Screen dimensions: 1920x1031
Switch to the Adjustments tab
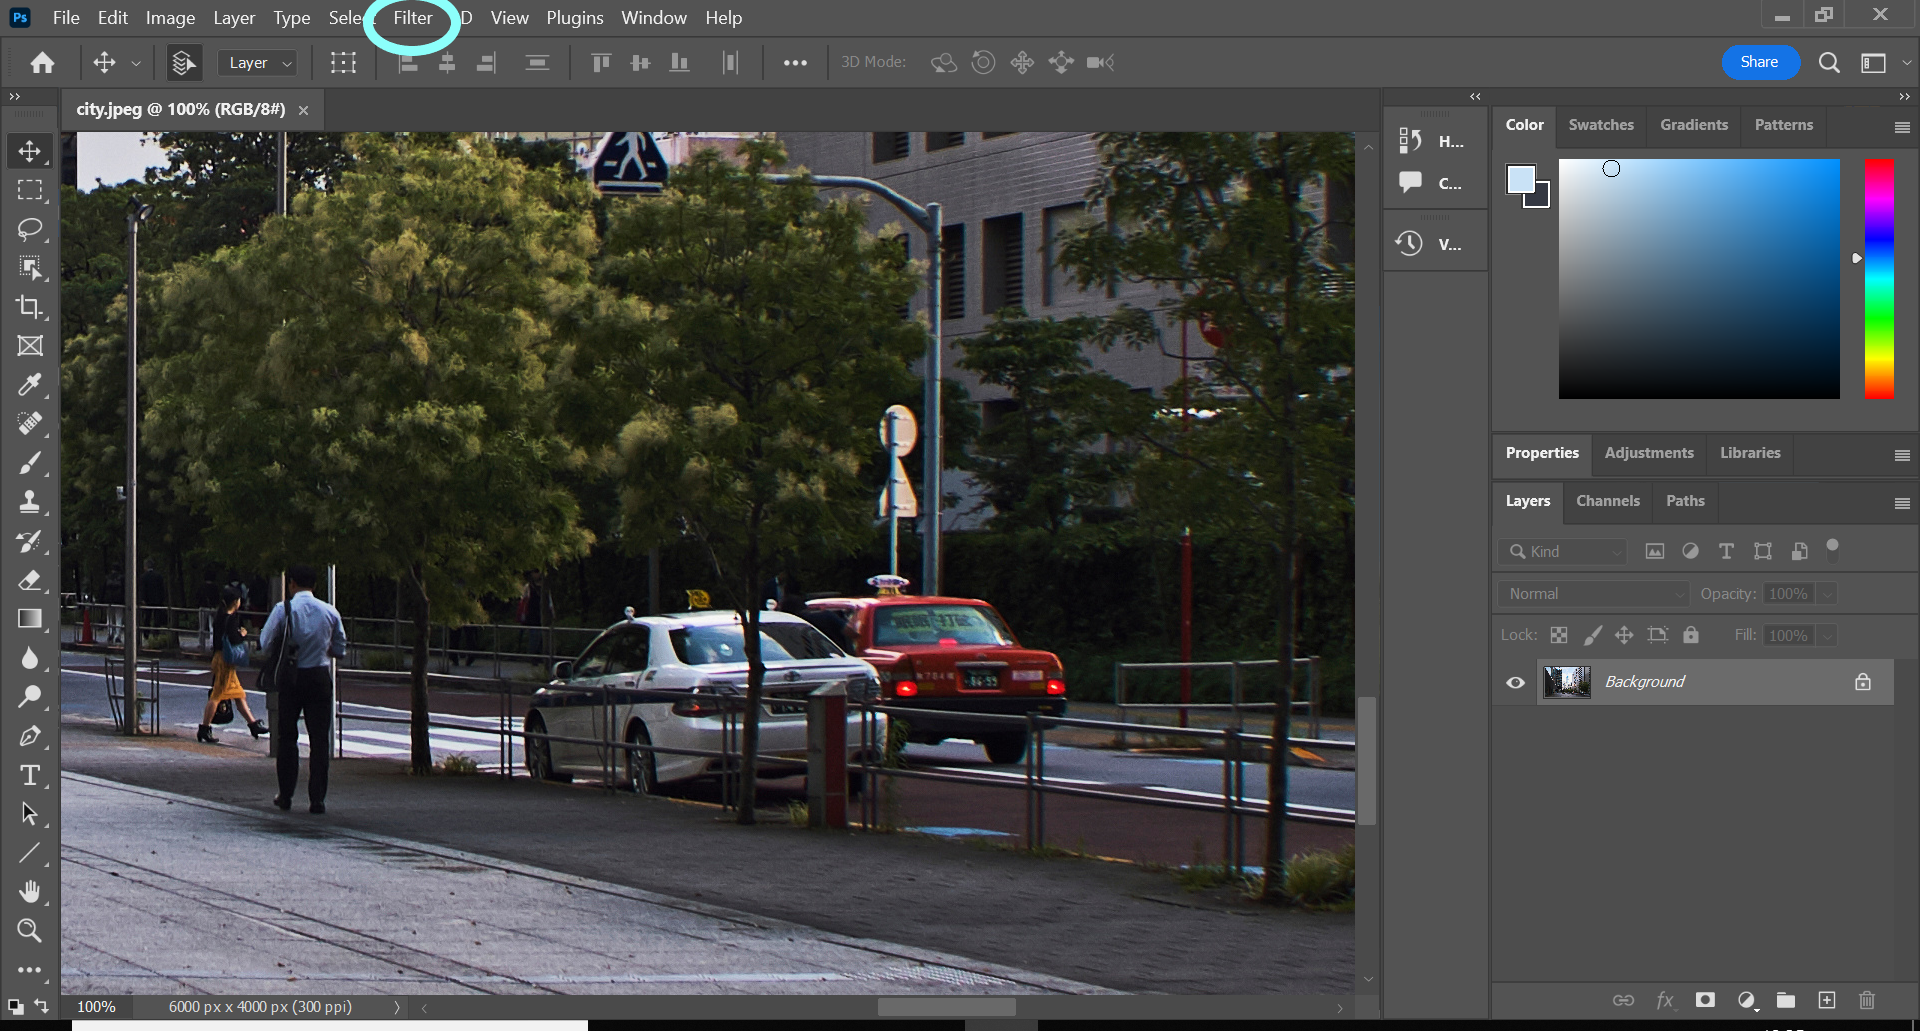(1649, 453)
